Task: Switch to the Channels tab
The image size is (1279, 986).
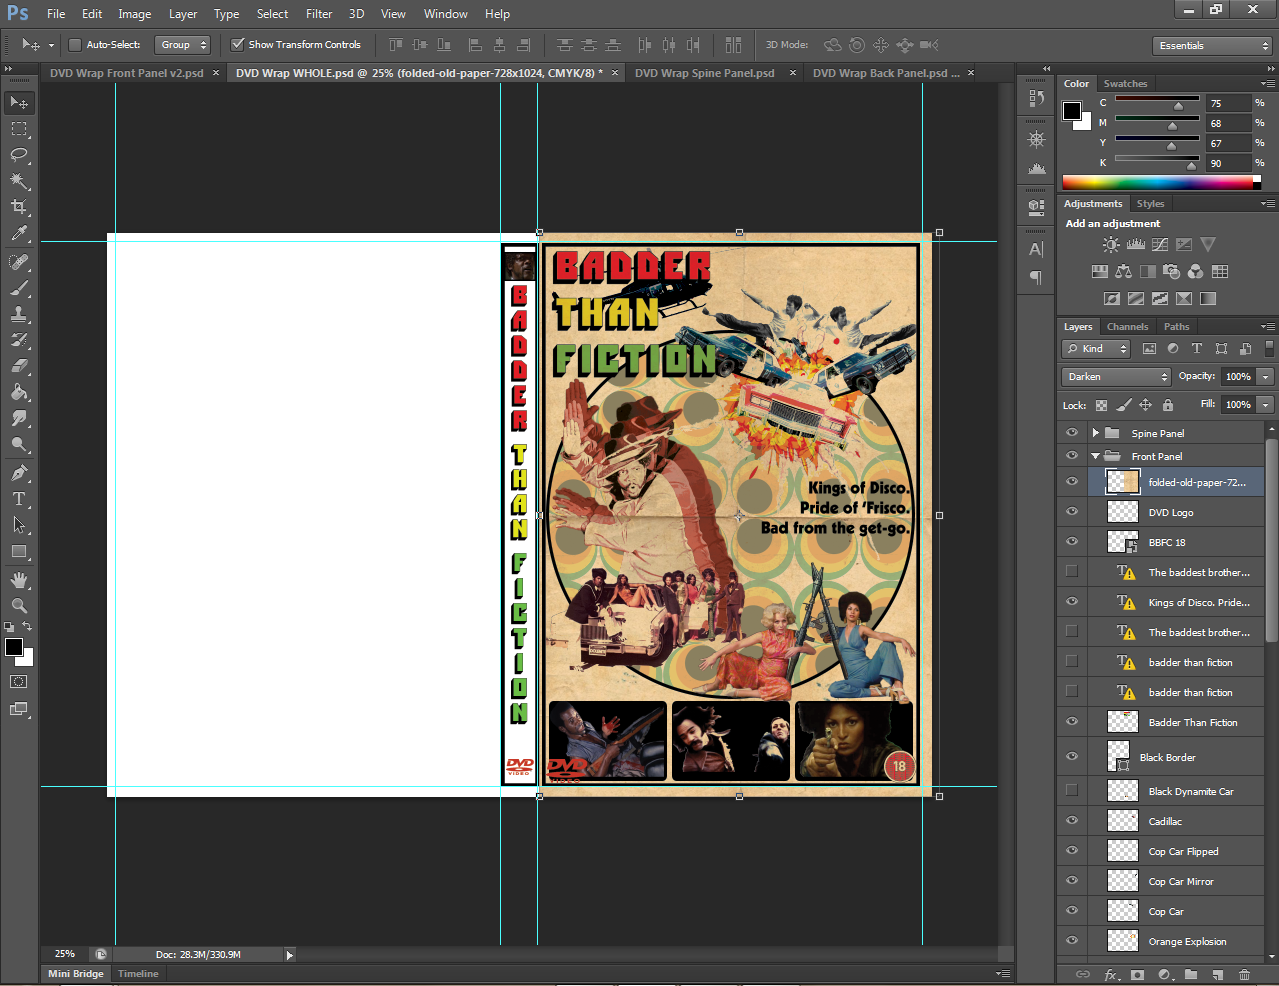Action: (1127, 327)
